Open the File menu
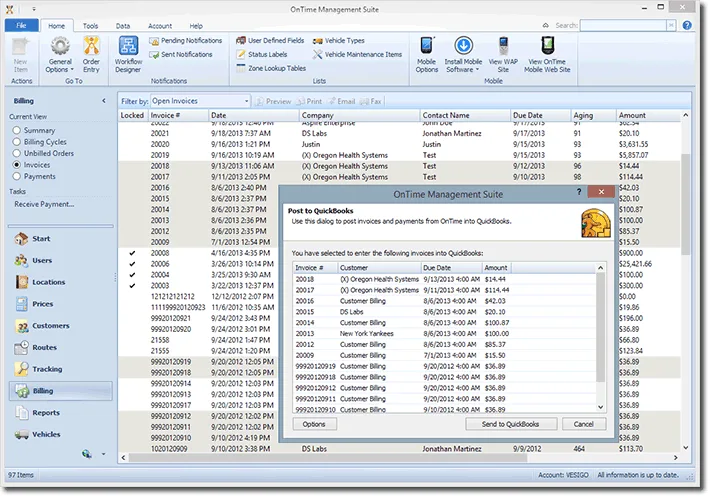This screenshot has height=496, width=710. pos(21,25)
